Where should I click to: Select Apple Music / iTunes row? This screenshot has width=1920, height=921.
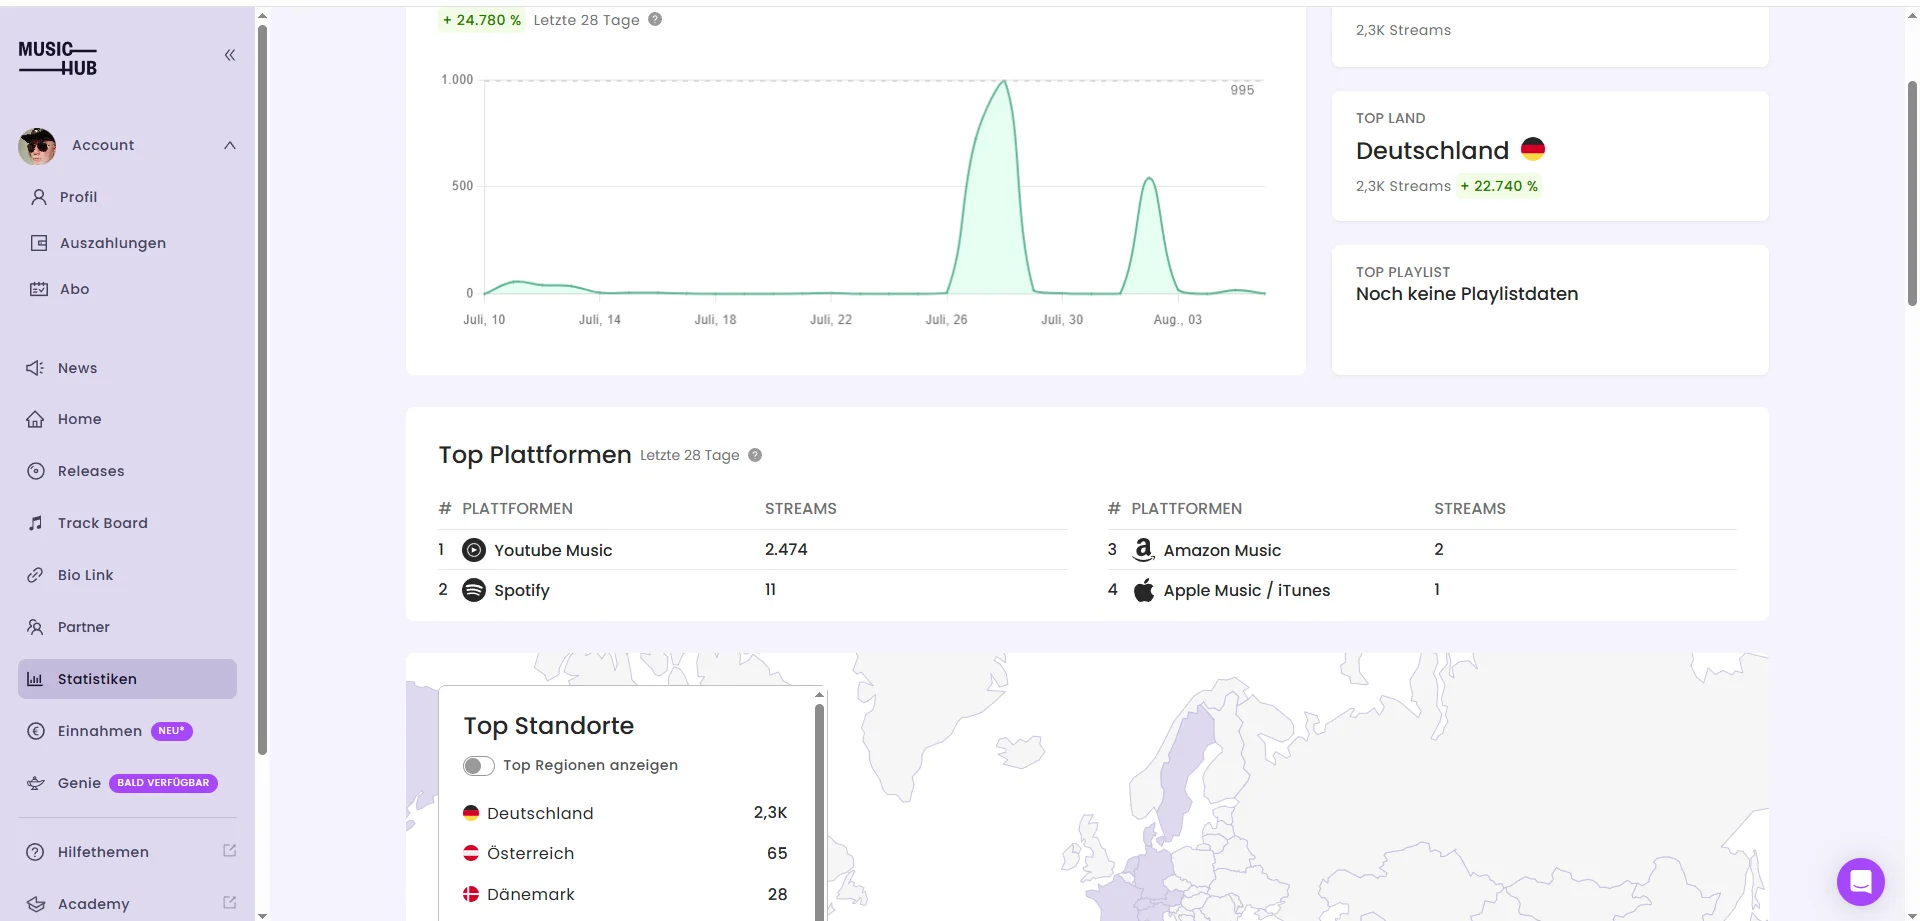[x=1422, y=590]
